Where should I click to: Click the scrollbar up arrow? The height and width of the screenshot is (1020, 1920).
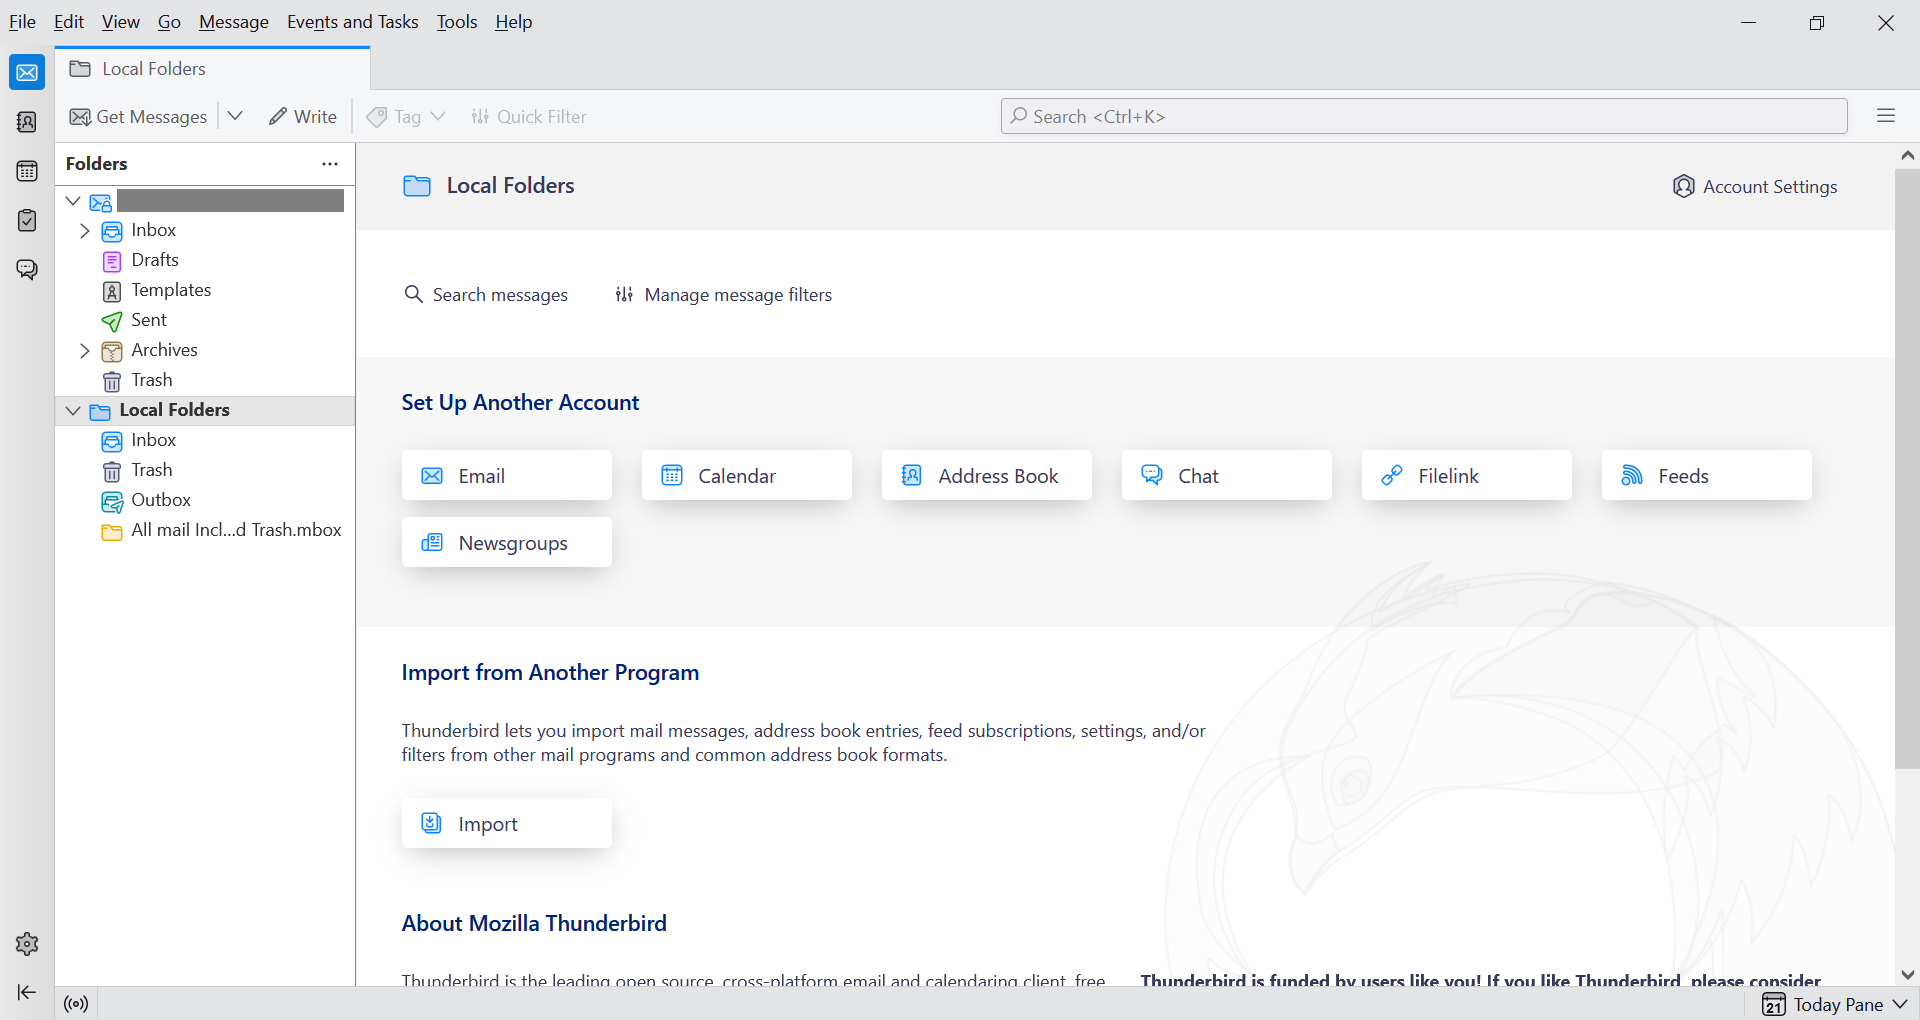click(x=1907, y=156)
